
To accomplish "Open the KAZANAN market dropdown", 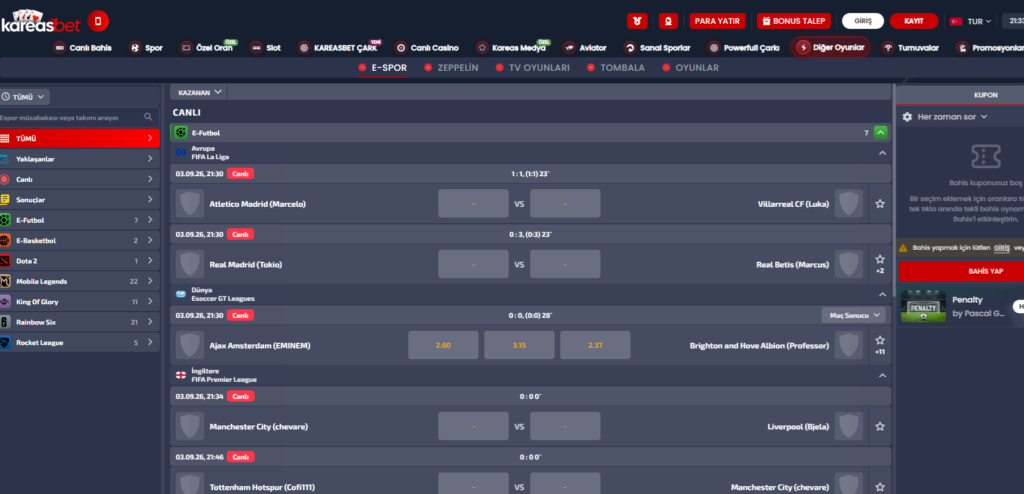I will pyautogui.click(x=199, y=92).
